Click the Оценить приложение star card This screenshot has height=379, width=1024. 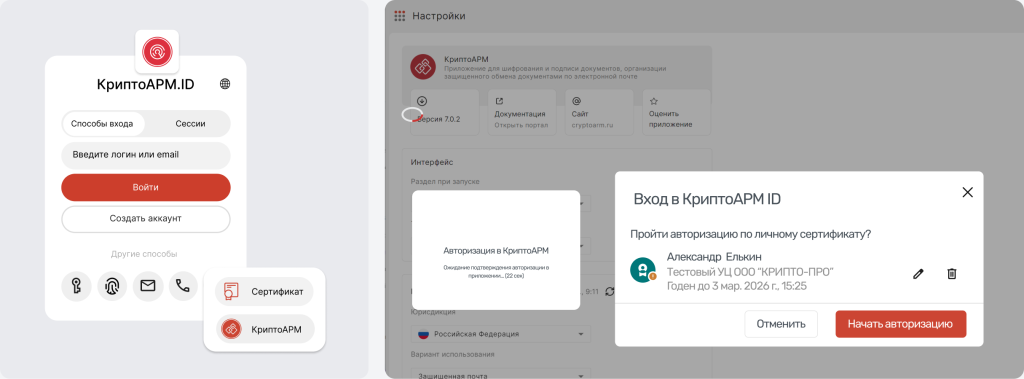(x=676, y=112)
